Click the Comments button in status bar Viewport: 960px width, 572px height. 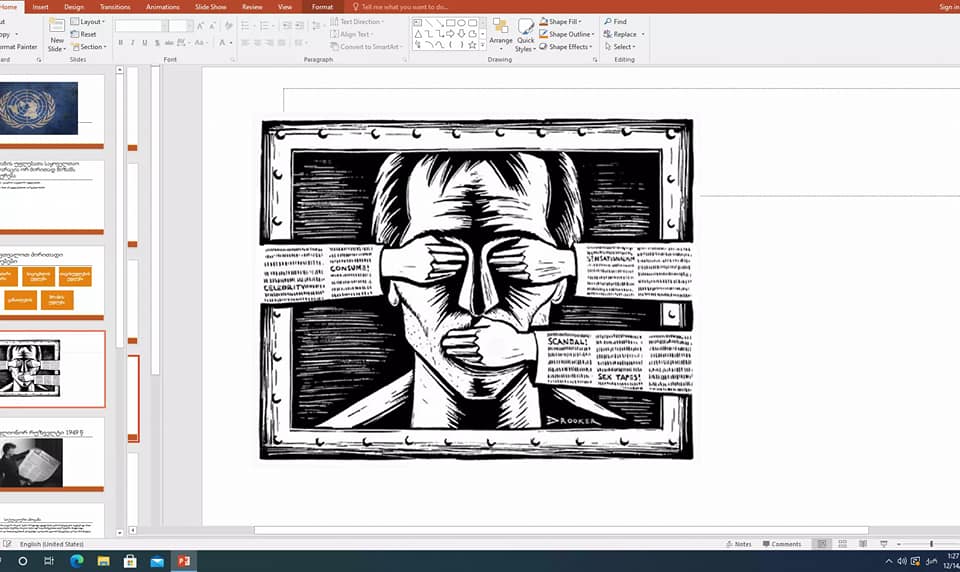point(782,544)
